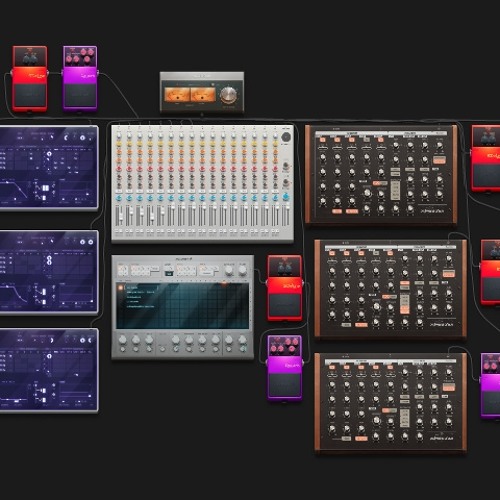Screen dimensions: 500x500
Task: Click the first orange button on the bottom wood-sided synth
Action: (x=332, y=367)
